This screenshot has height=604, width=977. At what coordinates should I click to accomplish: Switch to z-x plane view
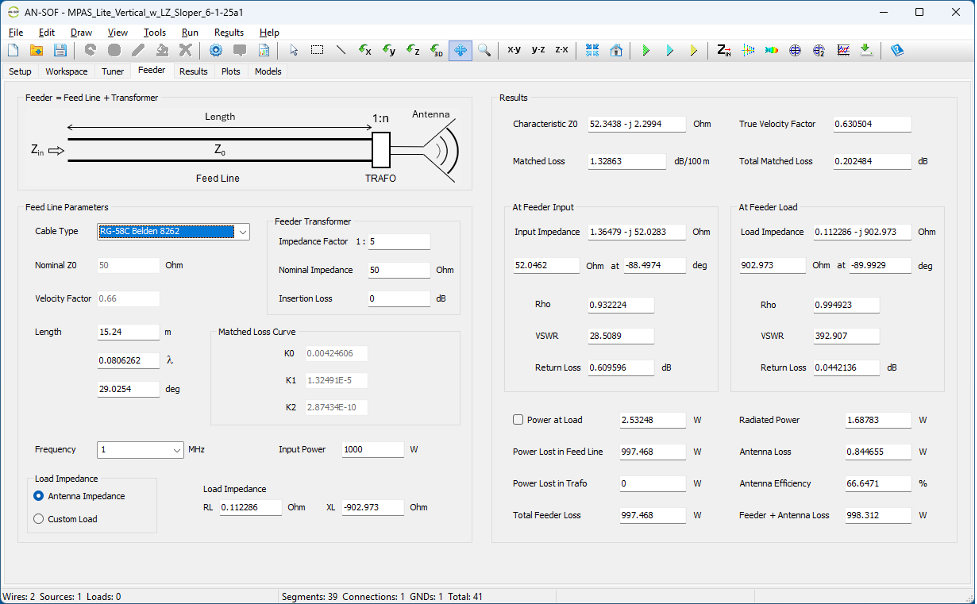[562, 50]
